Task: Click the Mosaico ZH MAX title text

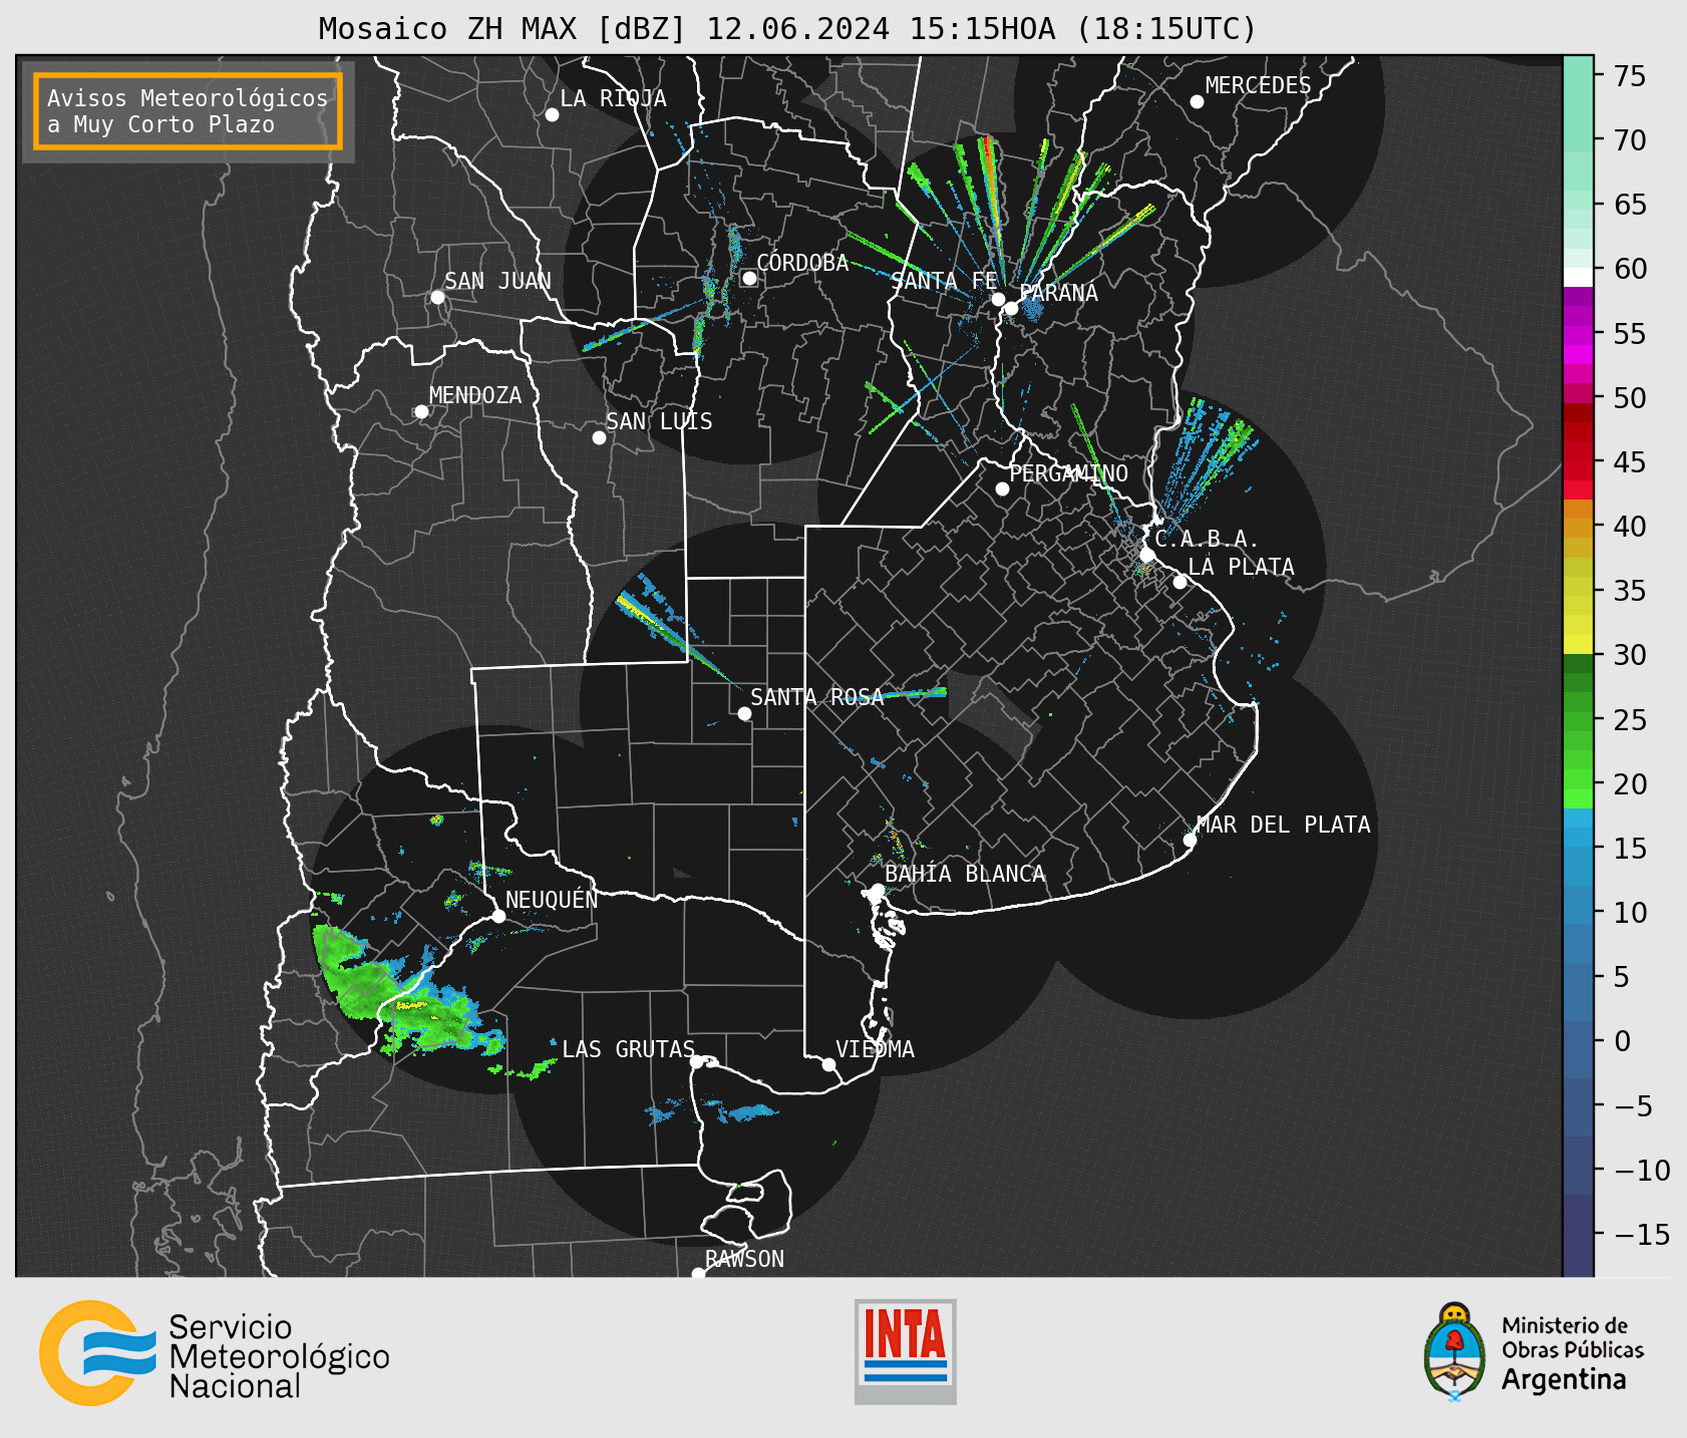Action: pyautogui.click(x=787, y=29)
